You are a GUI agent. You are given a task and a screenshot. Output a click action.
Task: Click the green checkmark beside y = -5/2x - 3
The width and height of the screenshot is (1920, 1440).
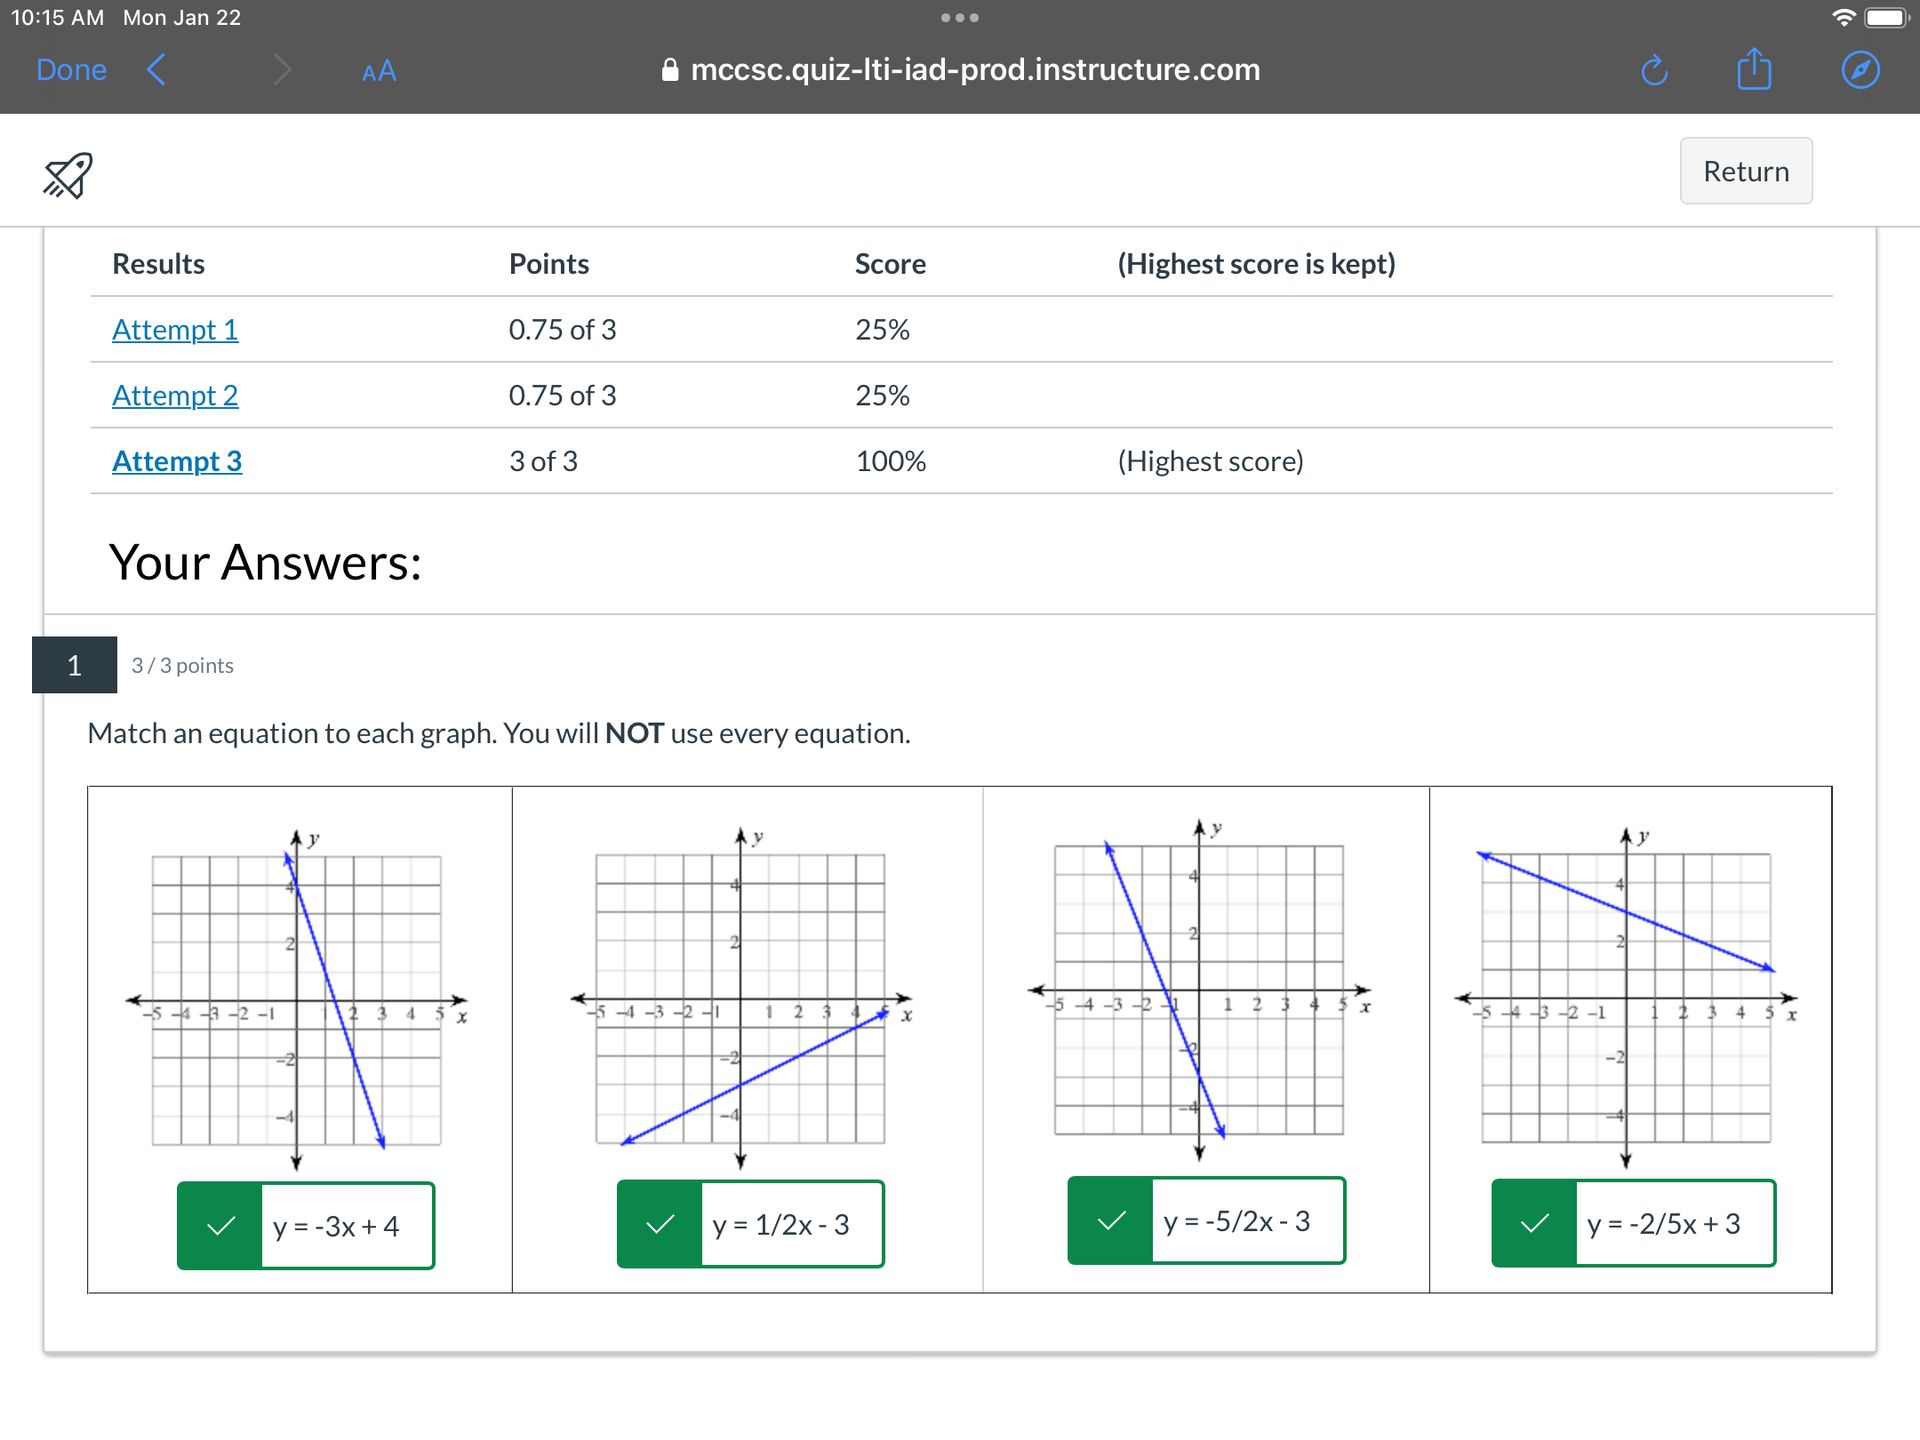pyautogui.click(x=1111, y=1221)
